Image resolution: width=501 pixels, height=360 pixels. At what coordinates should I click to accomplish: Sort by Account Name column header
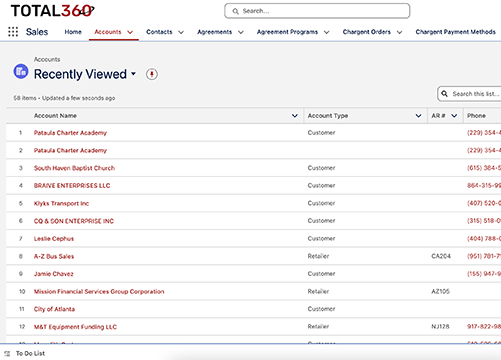(55, 116)
